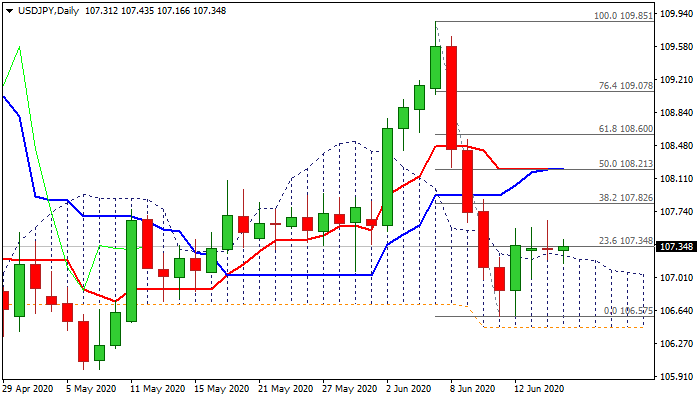The height and width of the screenshot is (400, 700).
Task: Click the 105.910 price axis label
Action: 678,377
